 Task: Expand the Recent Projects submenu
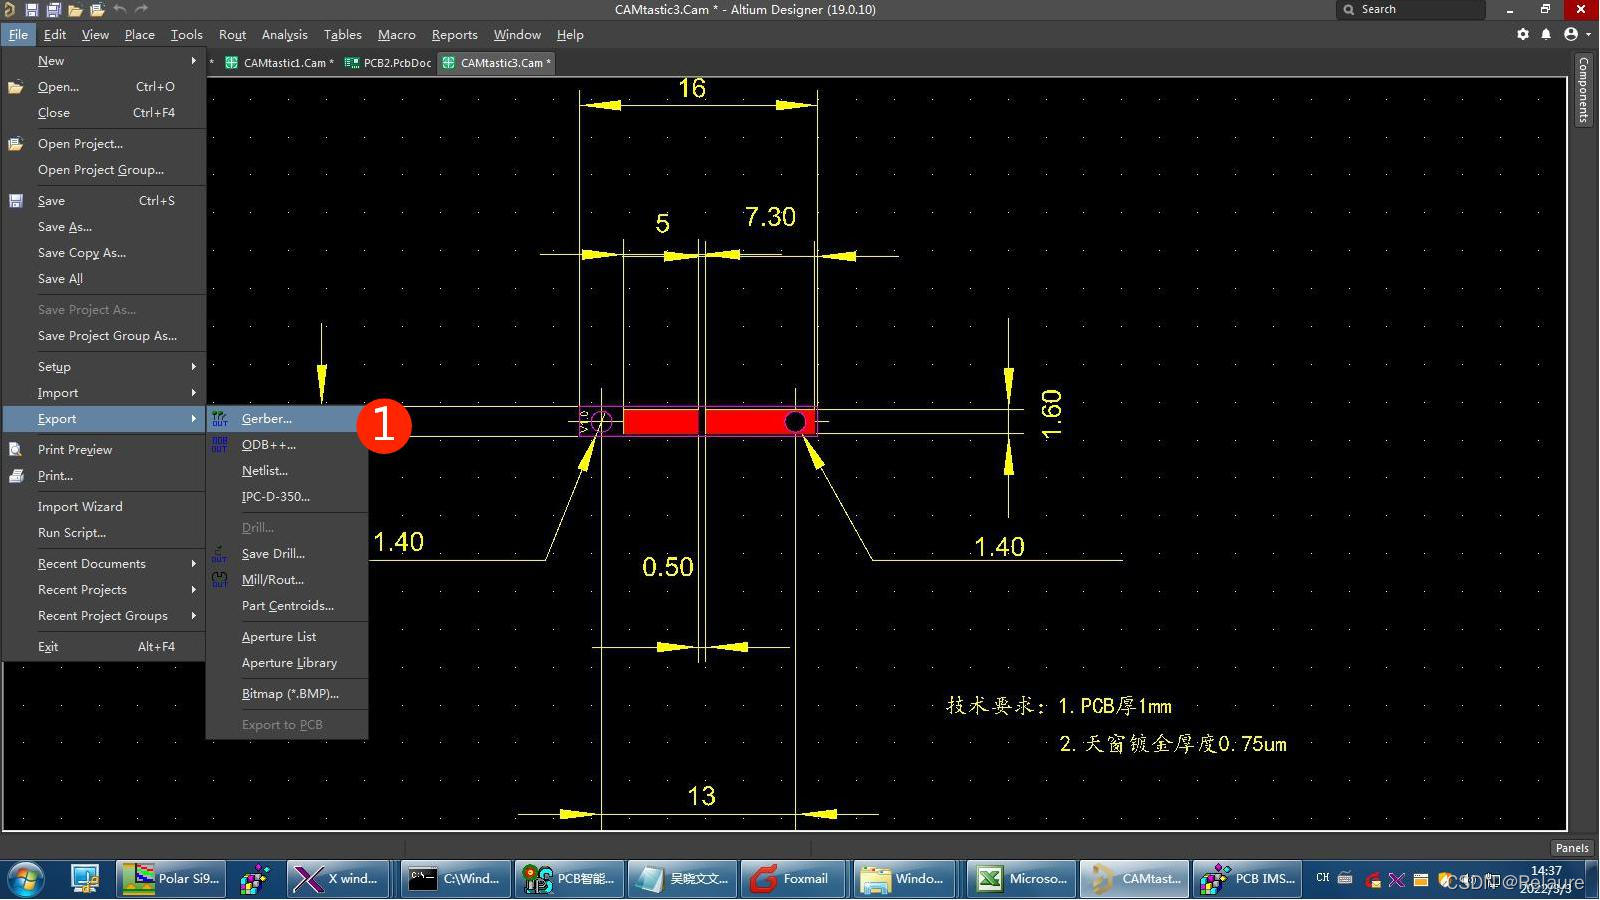103,590
